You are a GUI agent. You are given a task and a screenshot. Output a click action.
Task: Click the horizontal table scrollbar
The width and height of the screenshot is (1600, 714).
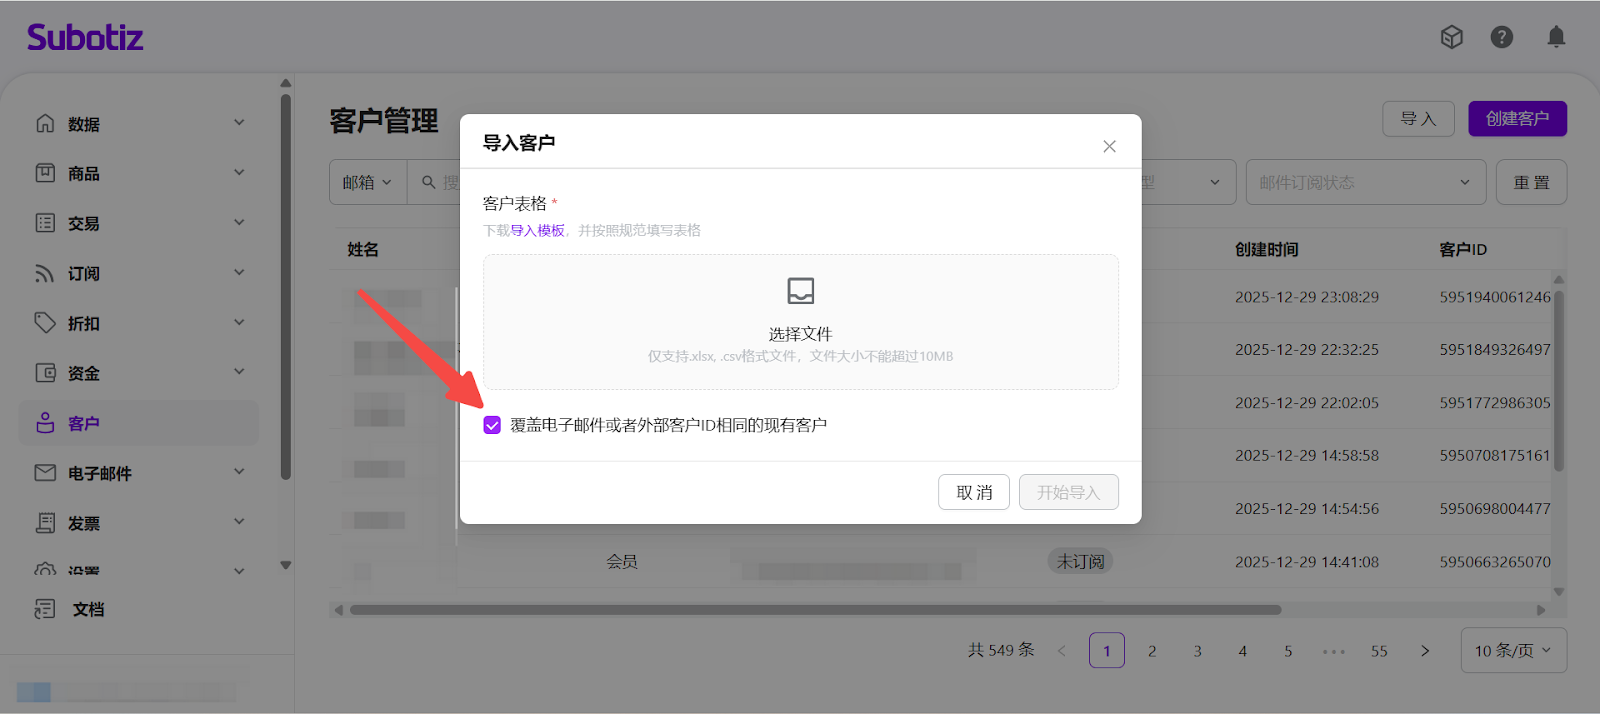815,610
